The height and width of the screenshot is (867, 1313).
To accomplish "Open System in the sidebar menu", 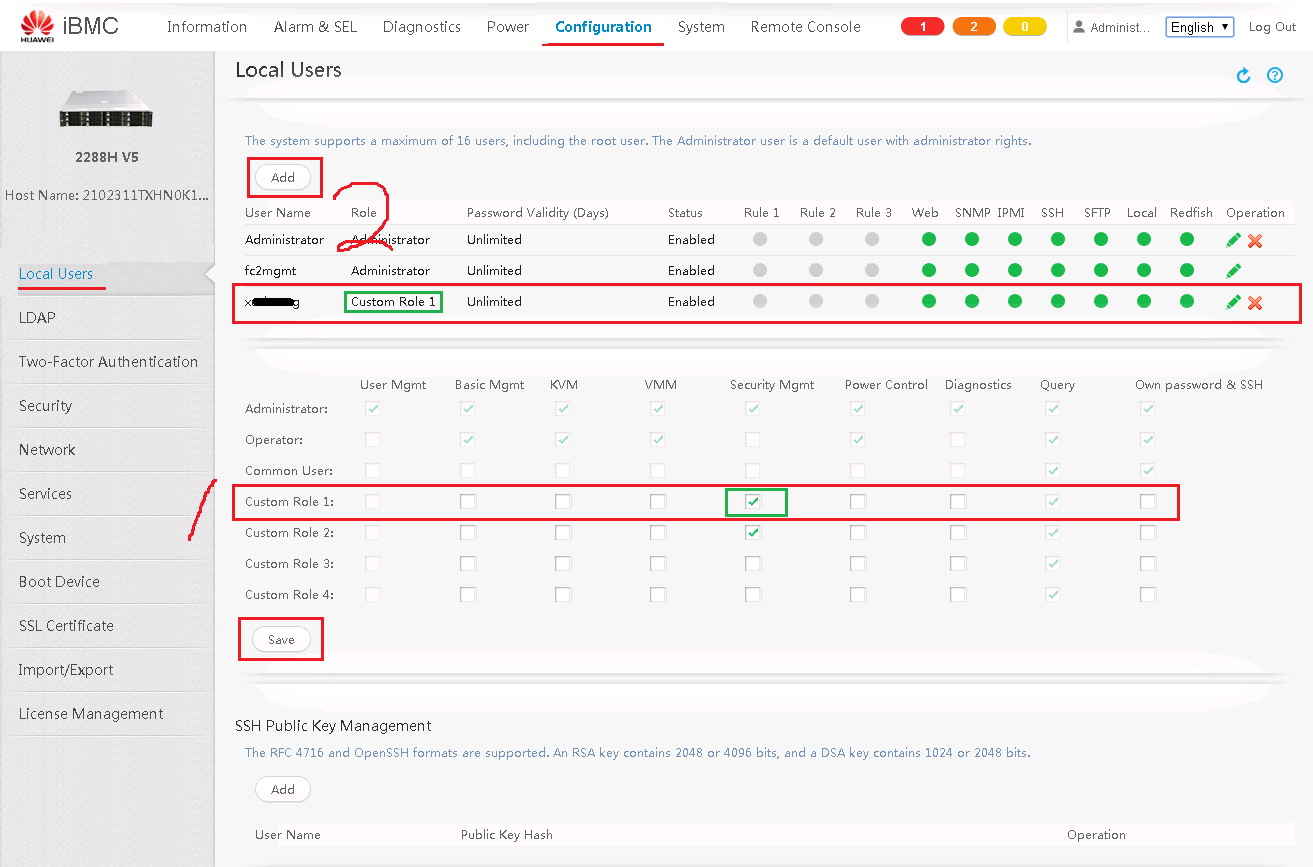I will (x=42, y=538).
